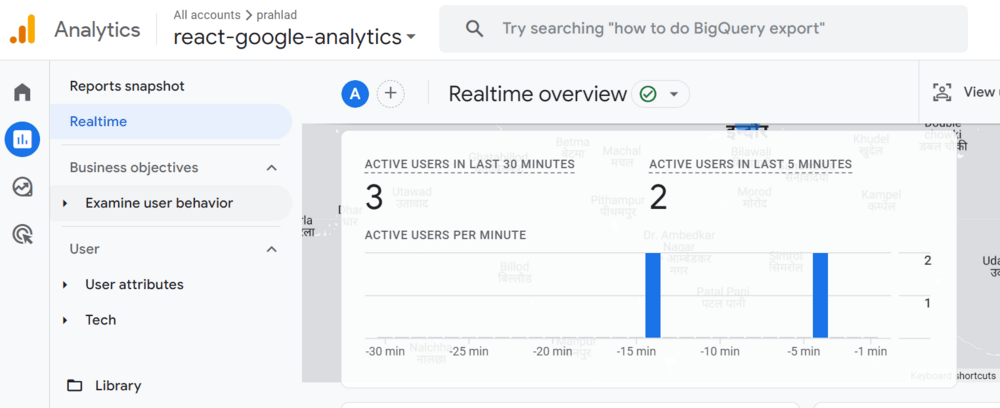
Task: Select the Reports bar chart icon
Action: click(x=22, y=139)
